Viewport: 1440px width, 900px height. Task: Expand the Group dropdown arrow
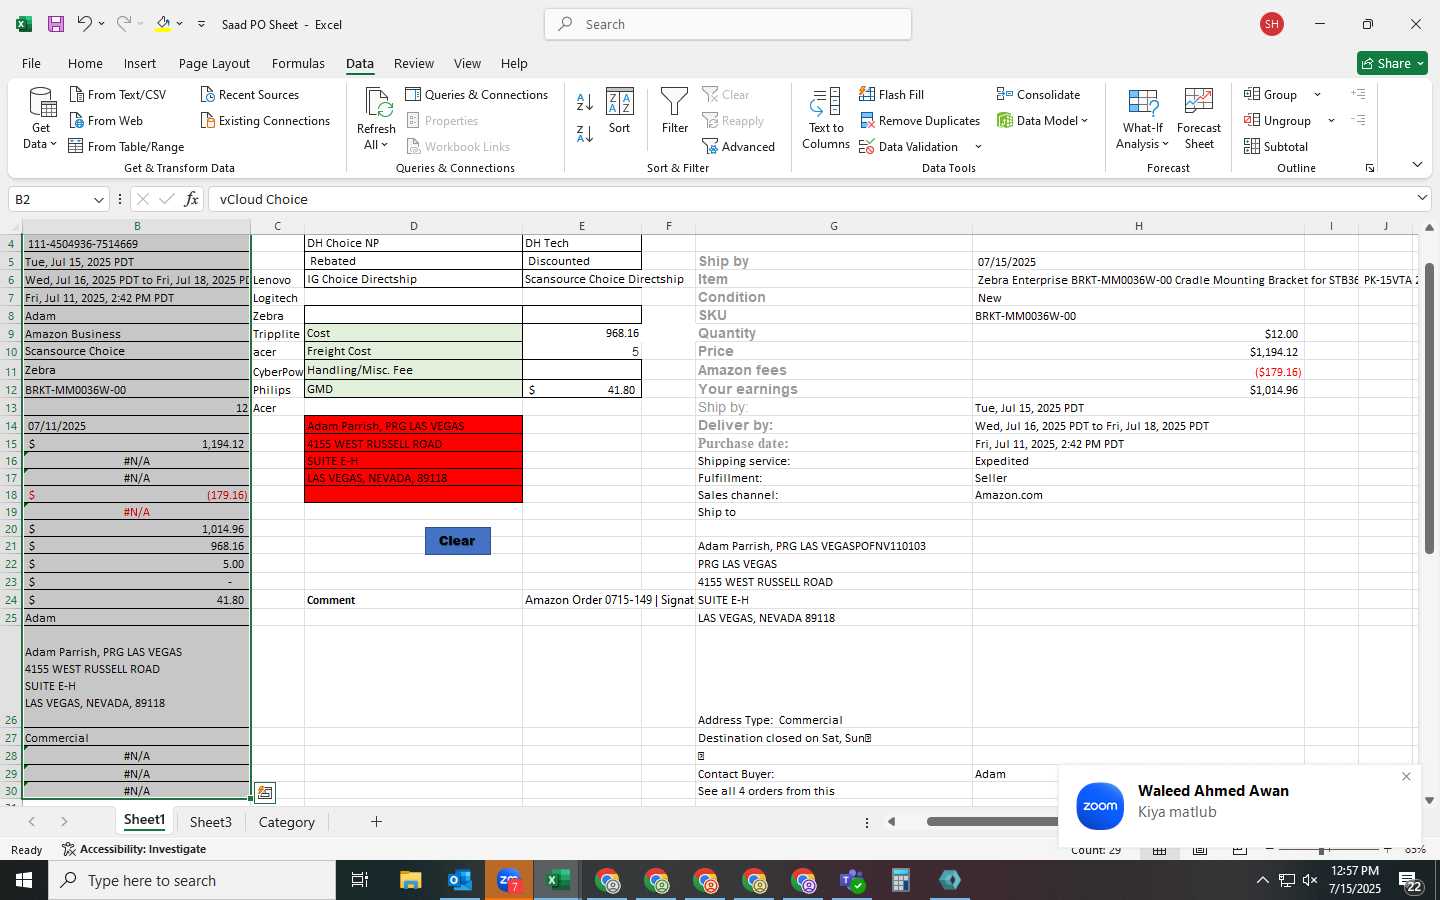(x=1317, y=94)
